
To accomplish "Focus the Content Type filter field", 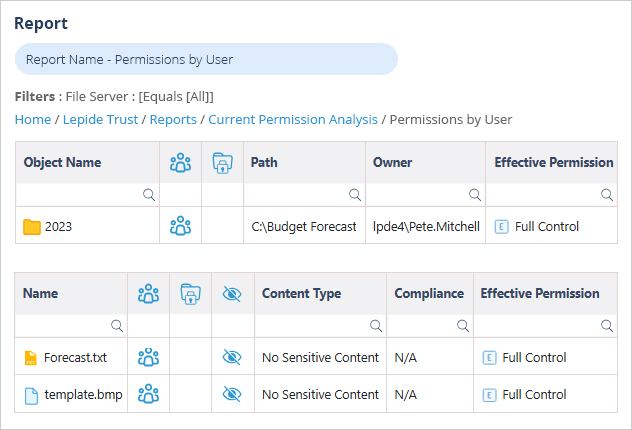I will click(320, 326).
